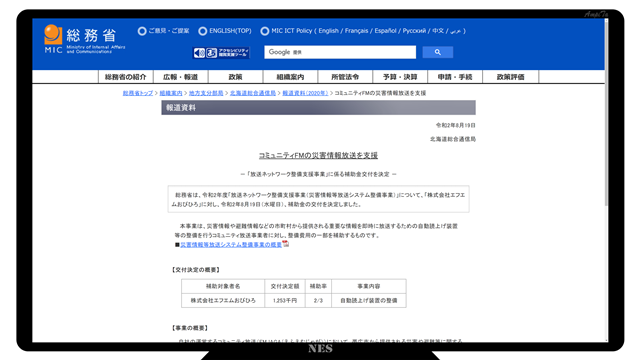Viewport: 640px width, 360px height.
Task: Open the 政策評価 menu
Action: [x=511, y=77]
